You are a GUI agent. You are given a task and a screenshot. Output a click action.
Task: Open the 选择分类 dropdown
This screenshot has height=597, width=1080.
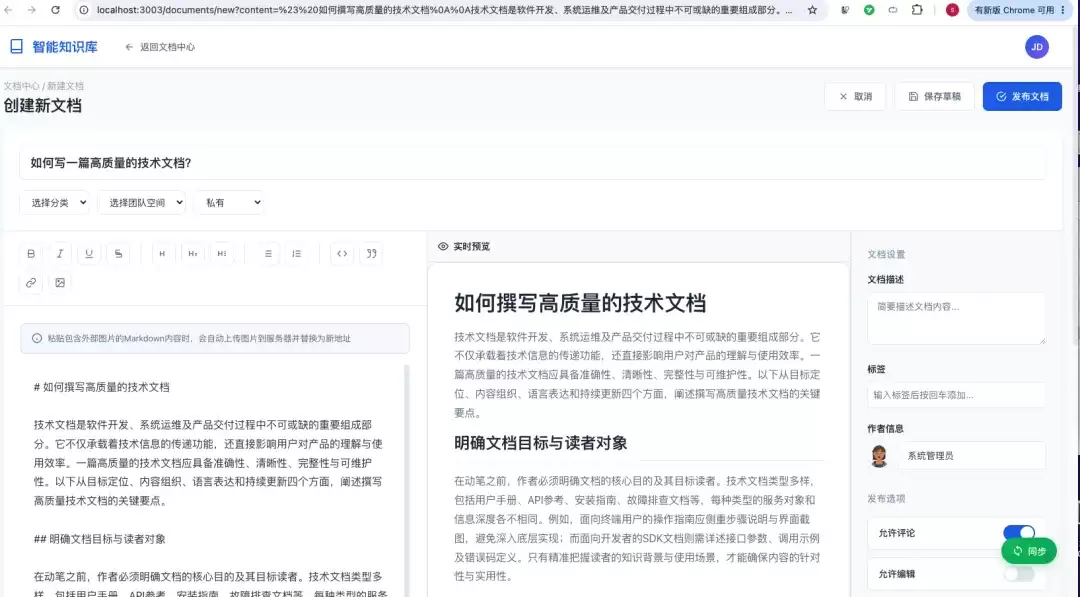pyautogui.click(x=54, y=202)
